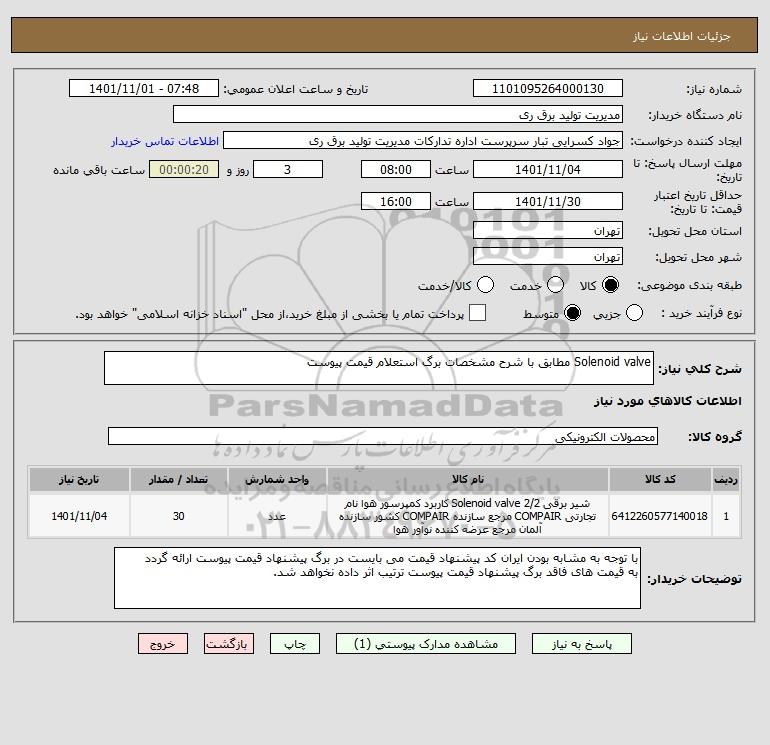
Task: Click the چاپ print button
Action: [x=295, y=644]
